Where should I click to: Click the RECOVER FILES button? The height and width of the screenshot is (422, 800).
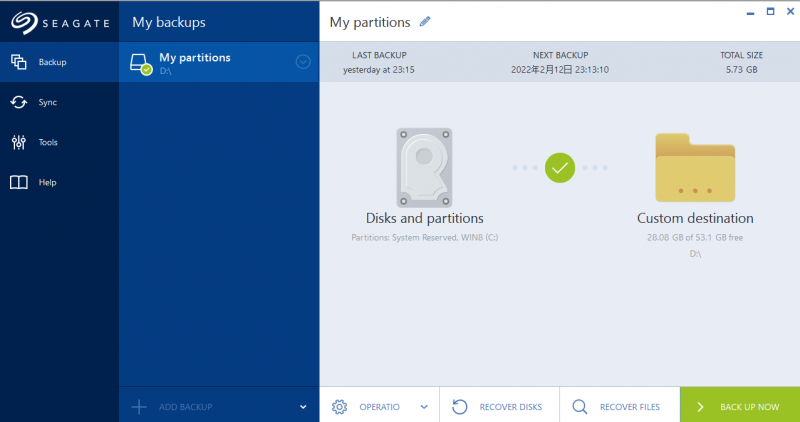[620, 407]
